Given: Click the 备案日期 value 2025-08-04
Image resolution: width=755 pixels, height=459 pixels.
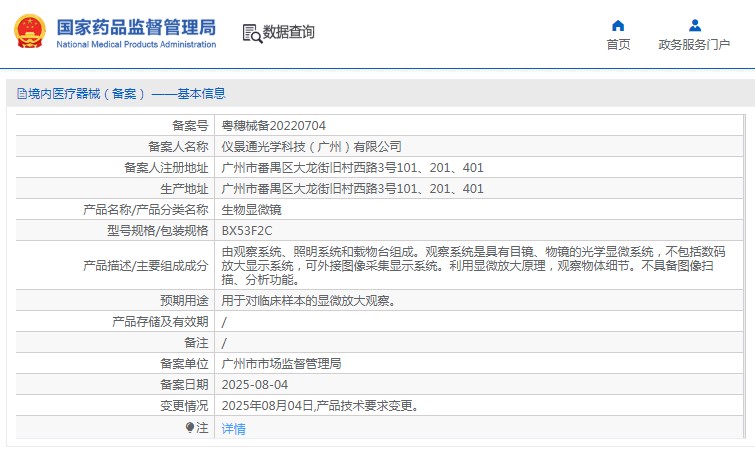Looking at the screenshot, I should (x=254, y=384).
